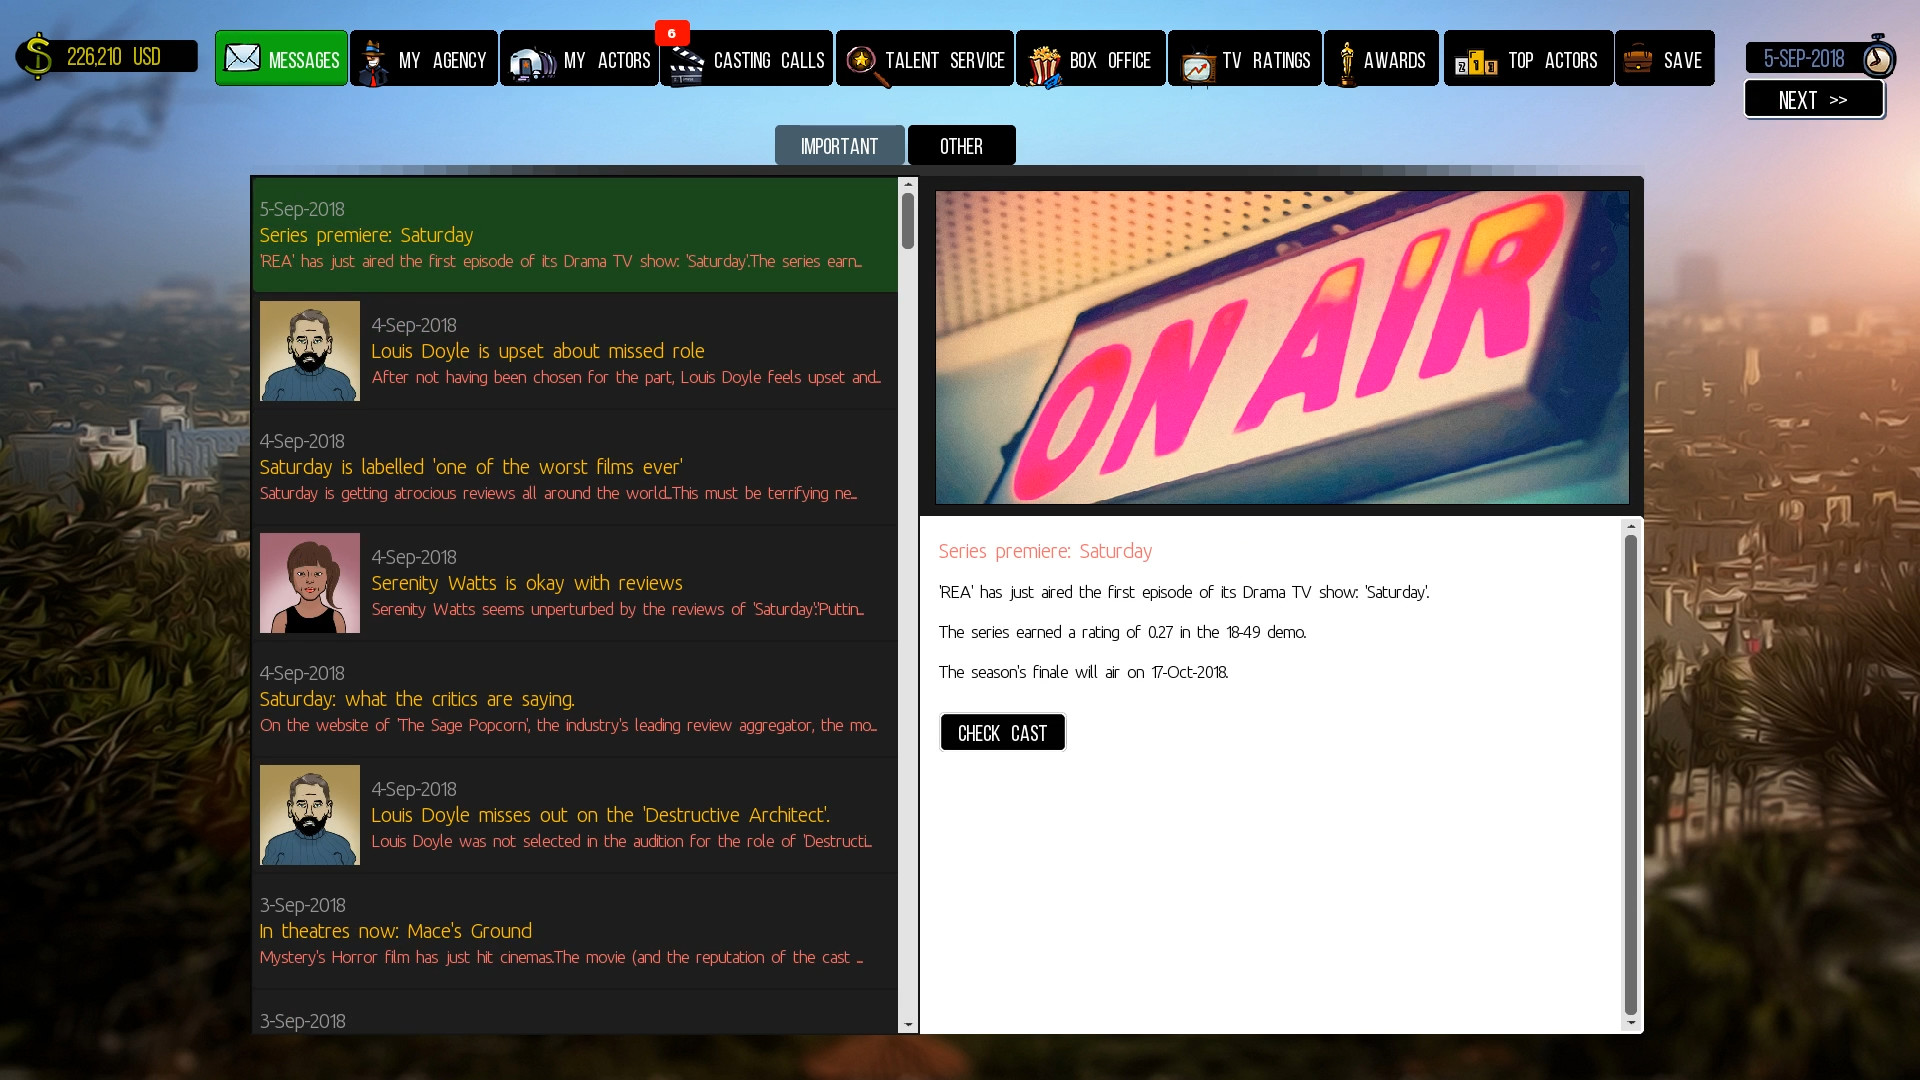Select the Important tab
The image size is (1920, 1080).
tap(839, 146)
